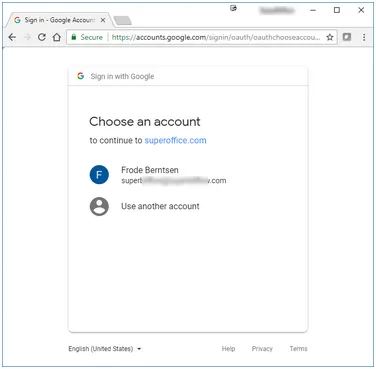
Task: Click the grey person avatar icon
Action: (99, 206)
